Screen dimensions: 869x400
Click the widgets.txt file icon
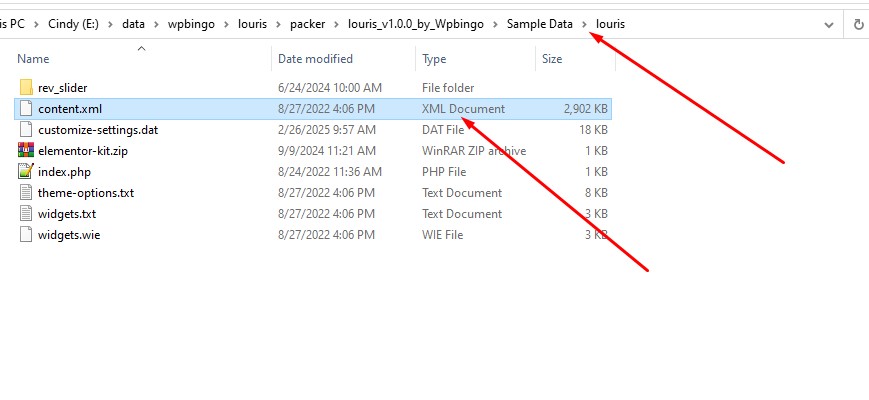point(27,214)
